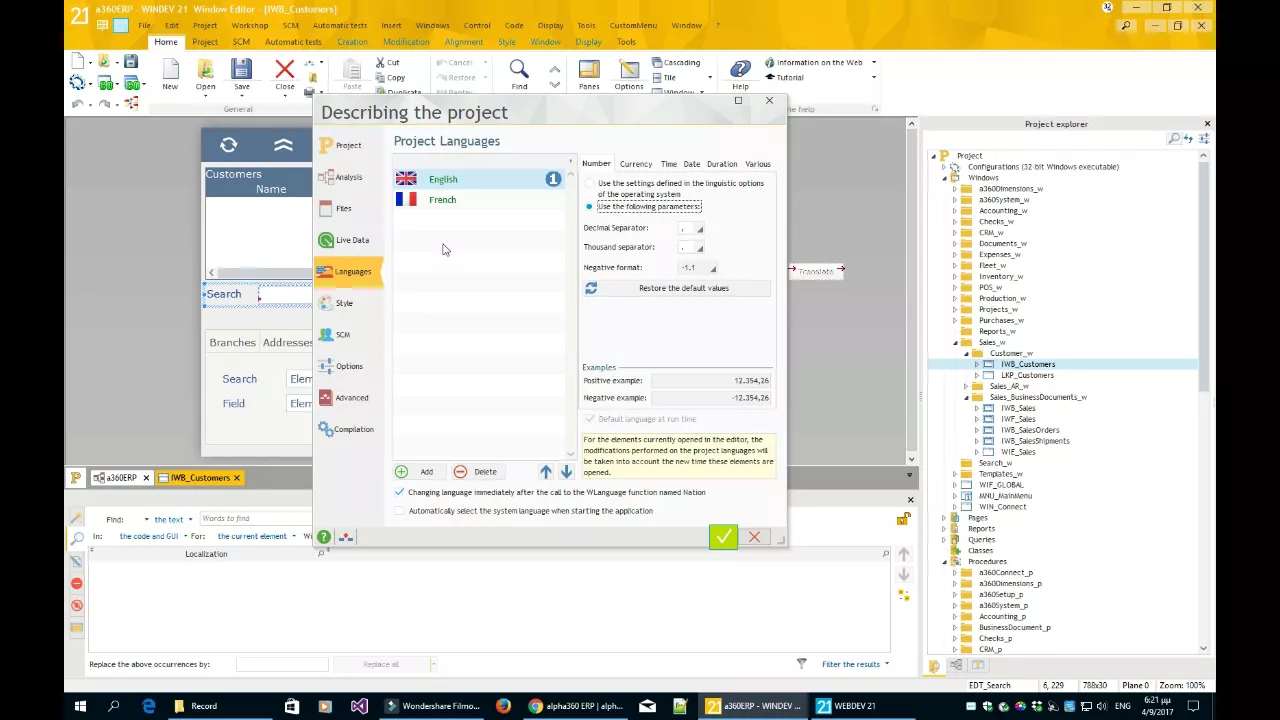Open 'Filter the results' dropdown

click(855, 664)
